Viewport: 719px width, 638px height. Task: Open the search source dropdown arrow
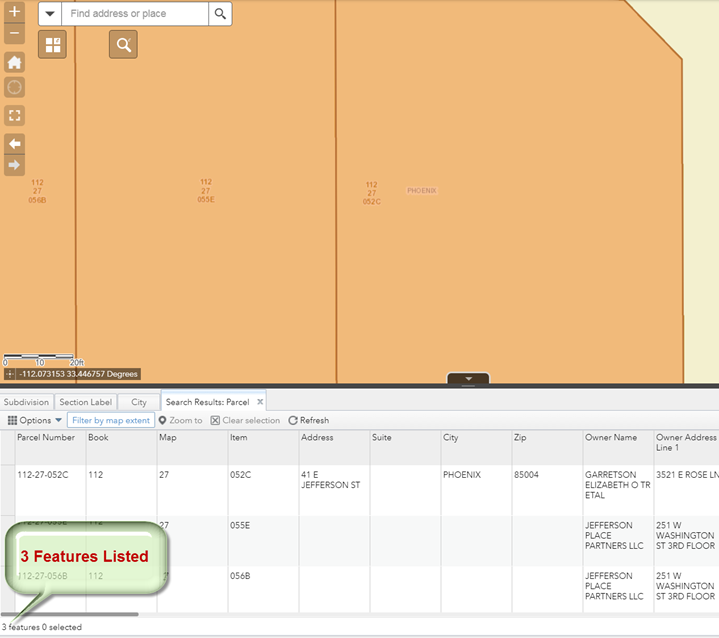tap(50, 14)
